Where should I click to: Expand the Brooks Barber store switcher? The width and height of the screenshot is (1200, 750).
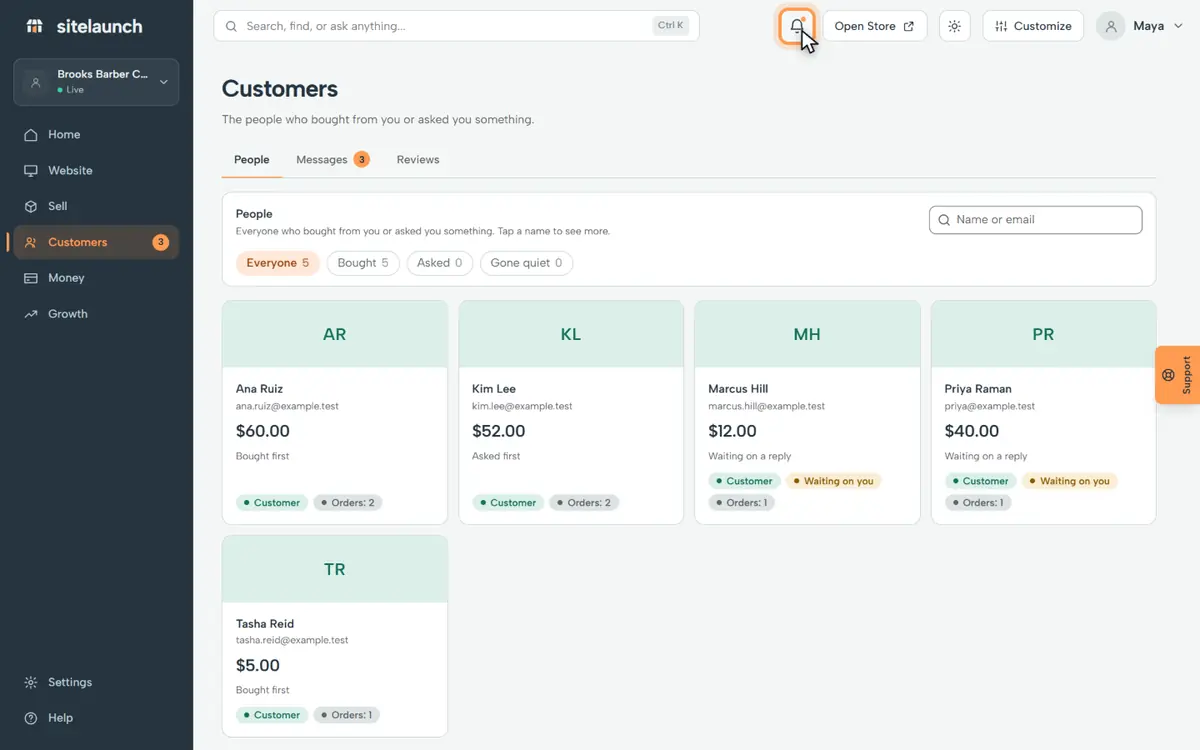click(96, 82)
